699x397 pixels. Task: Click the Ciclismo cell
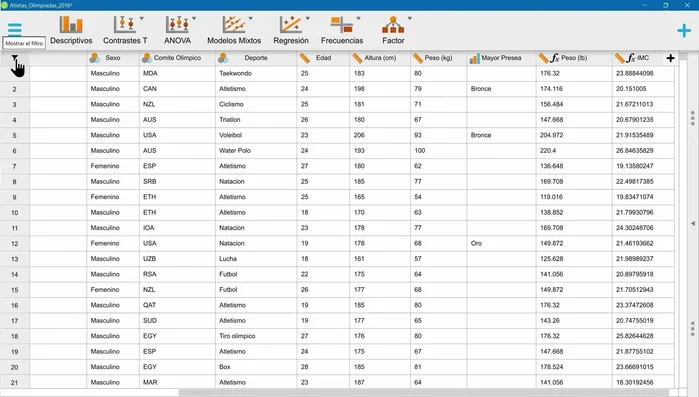coord(256,104)
